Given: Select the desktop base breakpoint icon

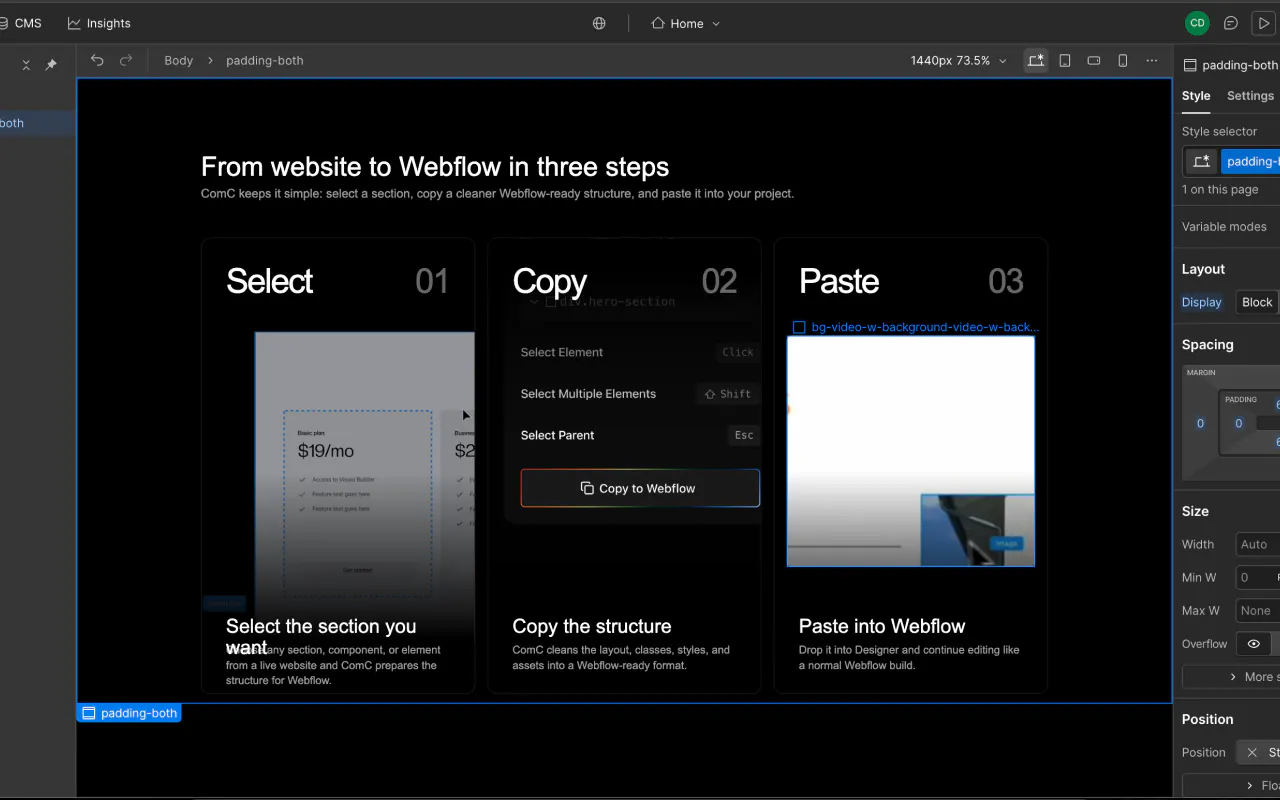Looking at the screenshot, I should tap(1036, 60).
